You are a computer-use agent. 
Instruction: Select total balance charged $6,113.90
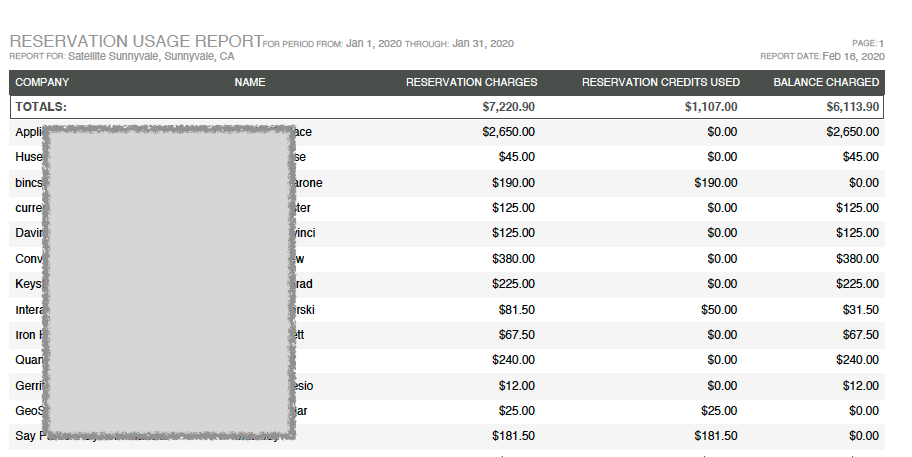(x=853, y=107)
